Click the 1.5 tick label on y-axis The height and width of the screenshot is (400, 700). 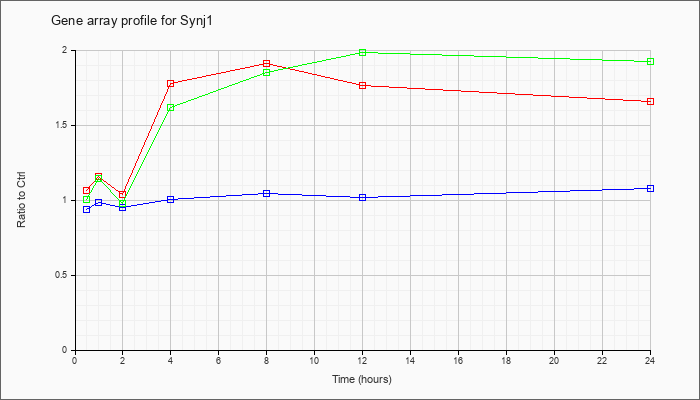(58, 125)
